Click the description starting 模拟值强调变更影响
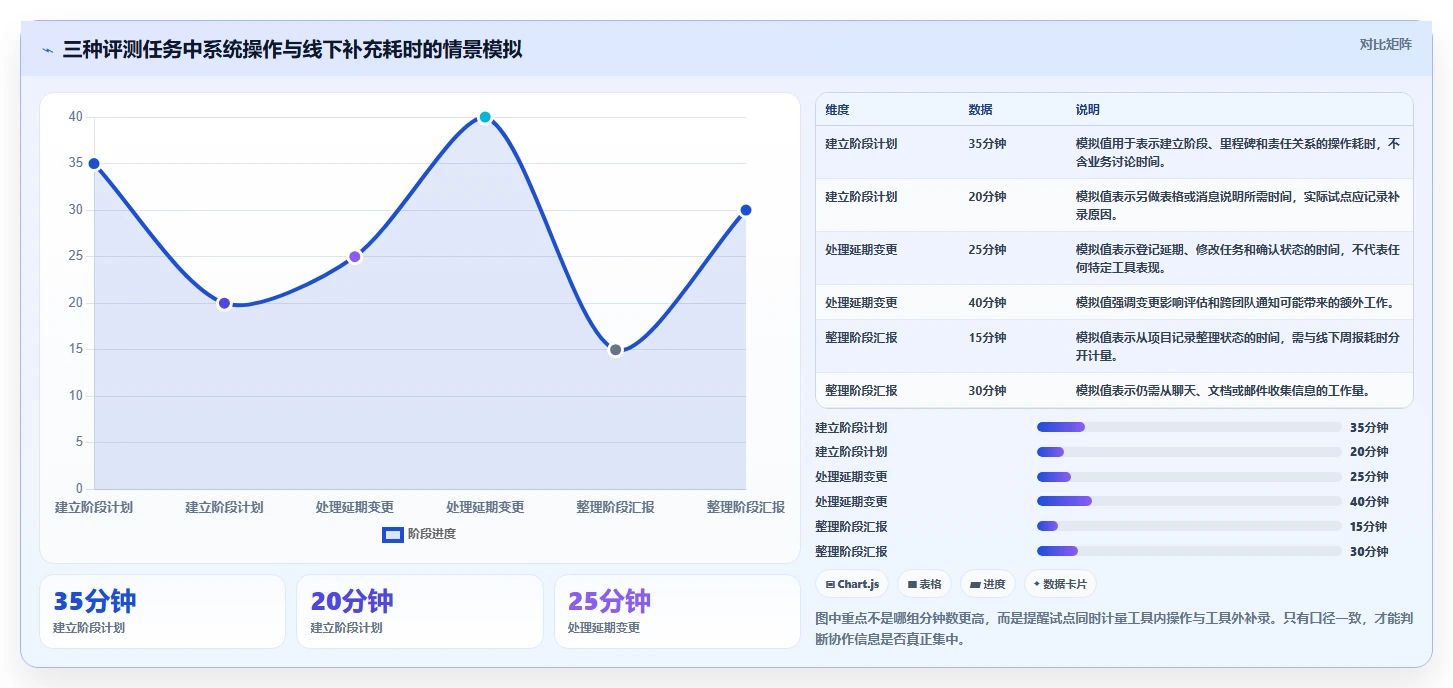 1235,303
